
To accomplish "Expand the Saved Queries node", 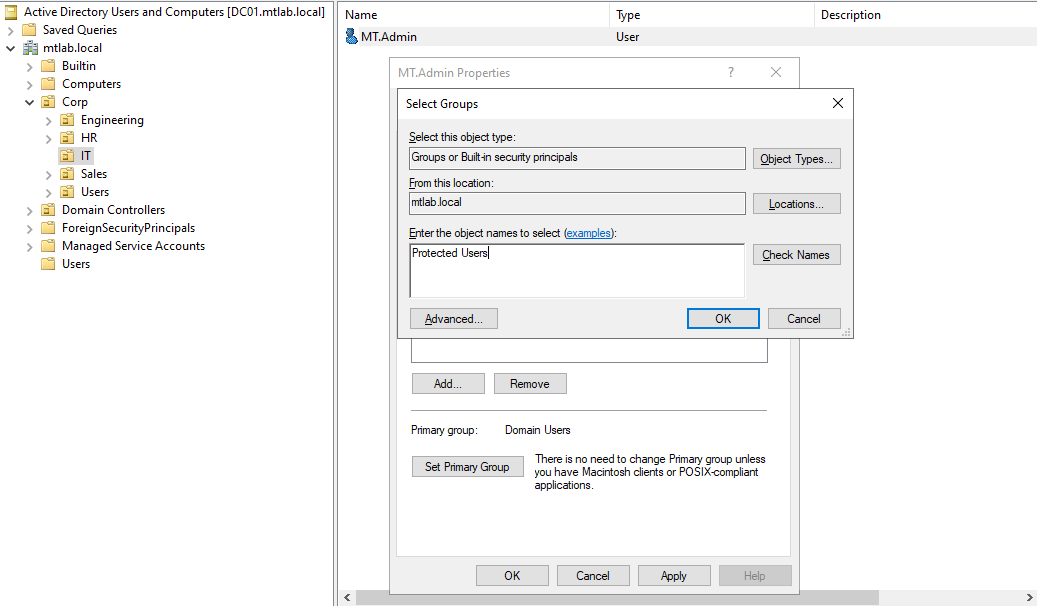I will 11,30.
